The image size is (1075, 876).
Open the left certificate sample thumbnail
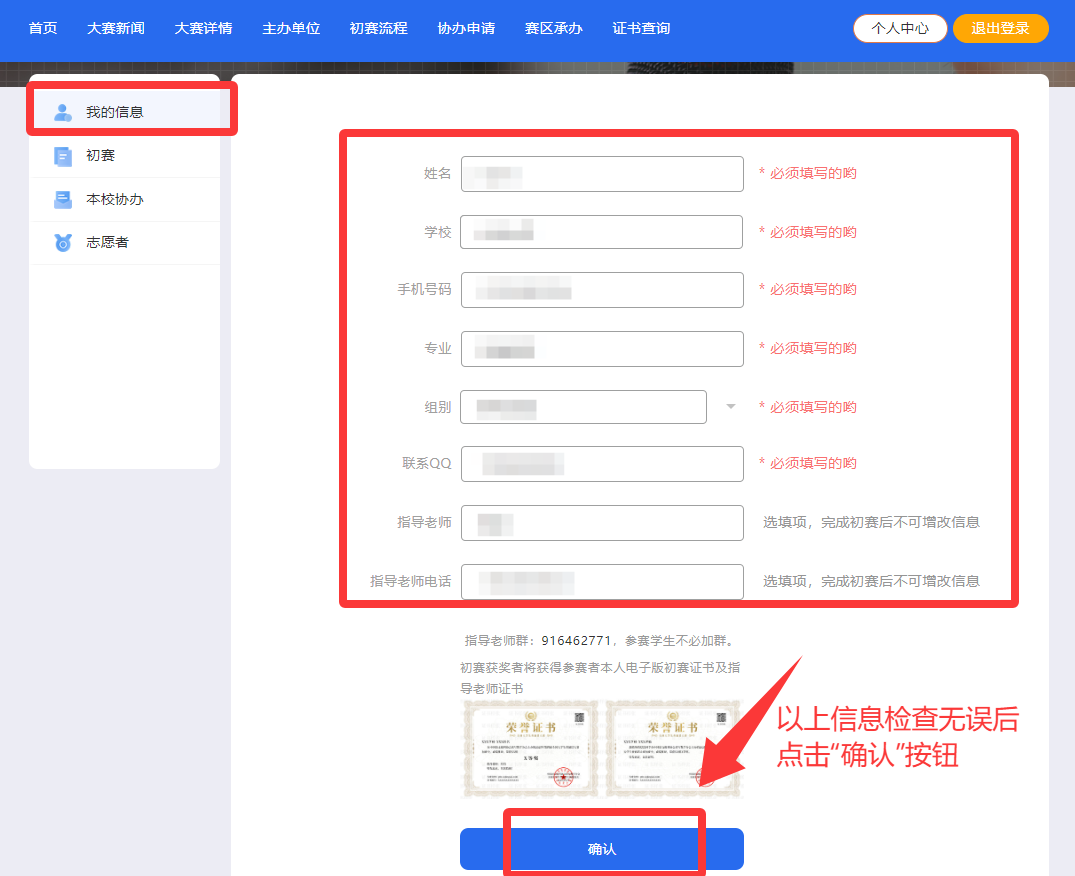coord(530,749)
